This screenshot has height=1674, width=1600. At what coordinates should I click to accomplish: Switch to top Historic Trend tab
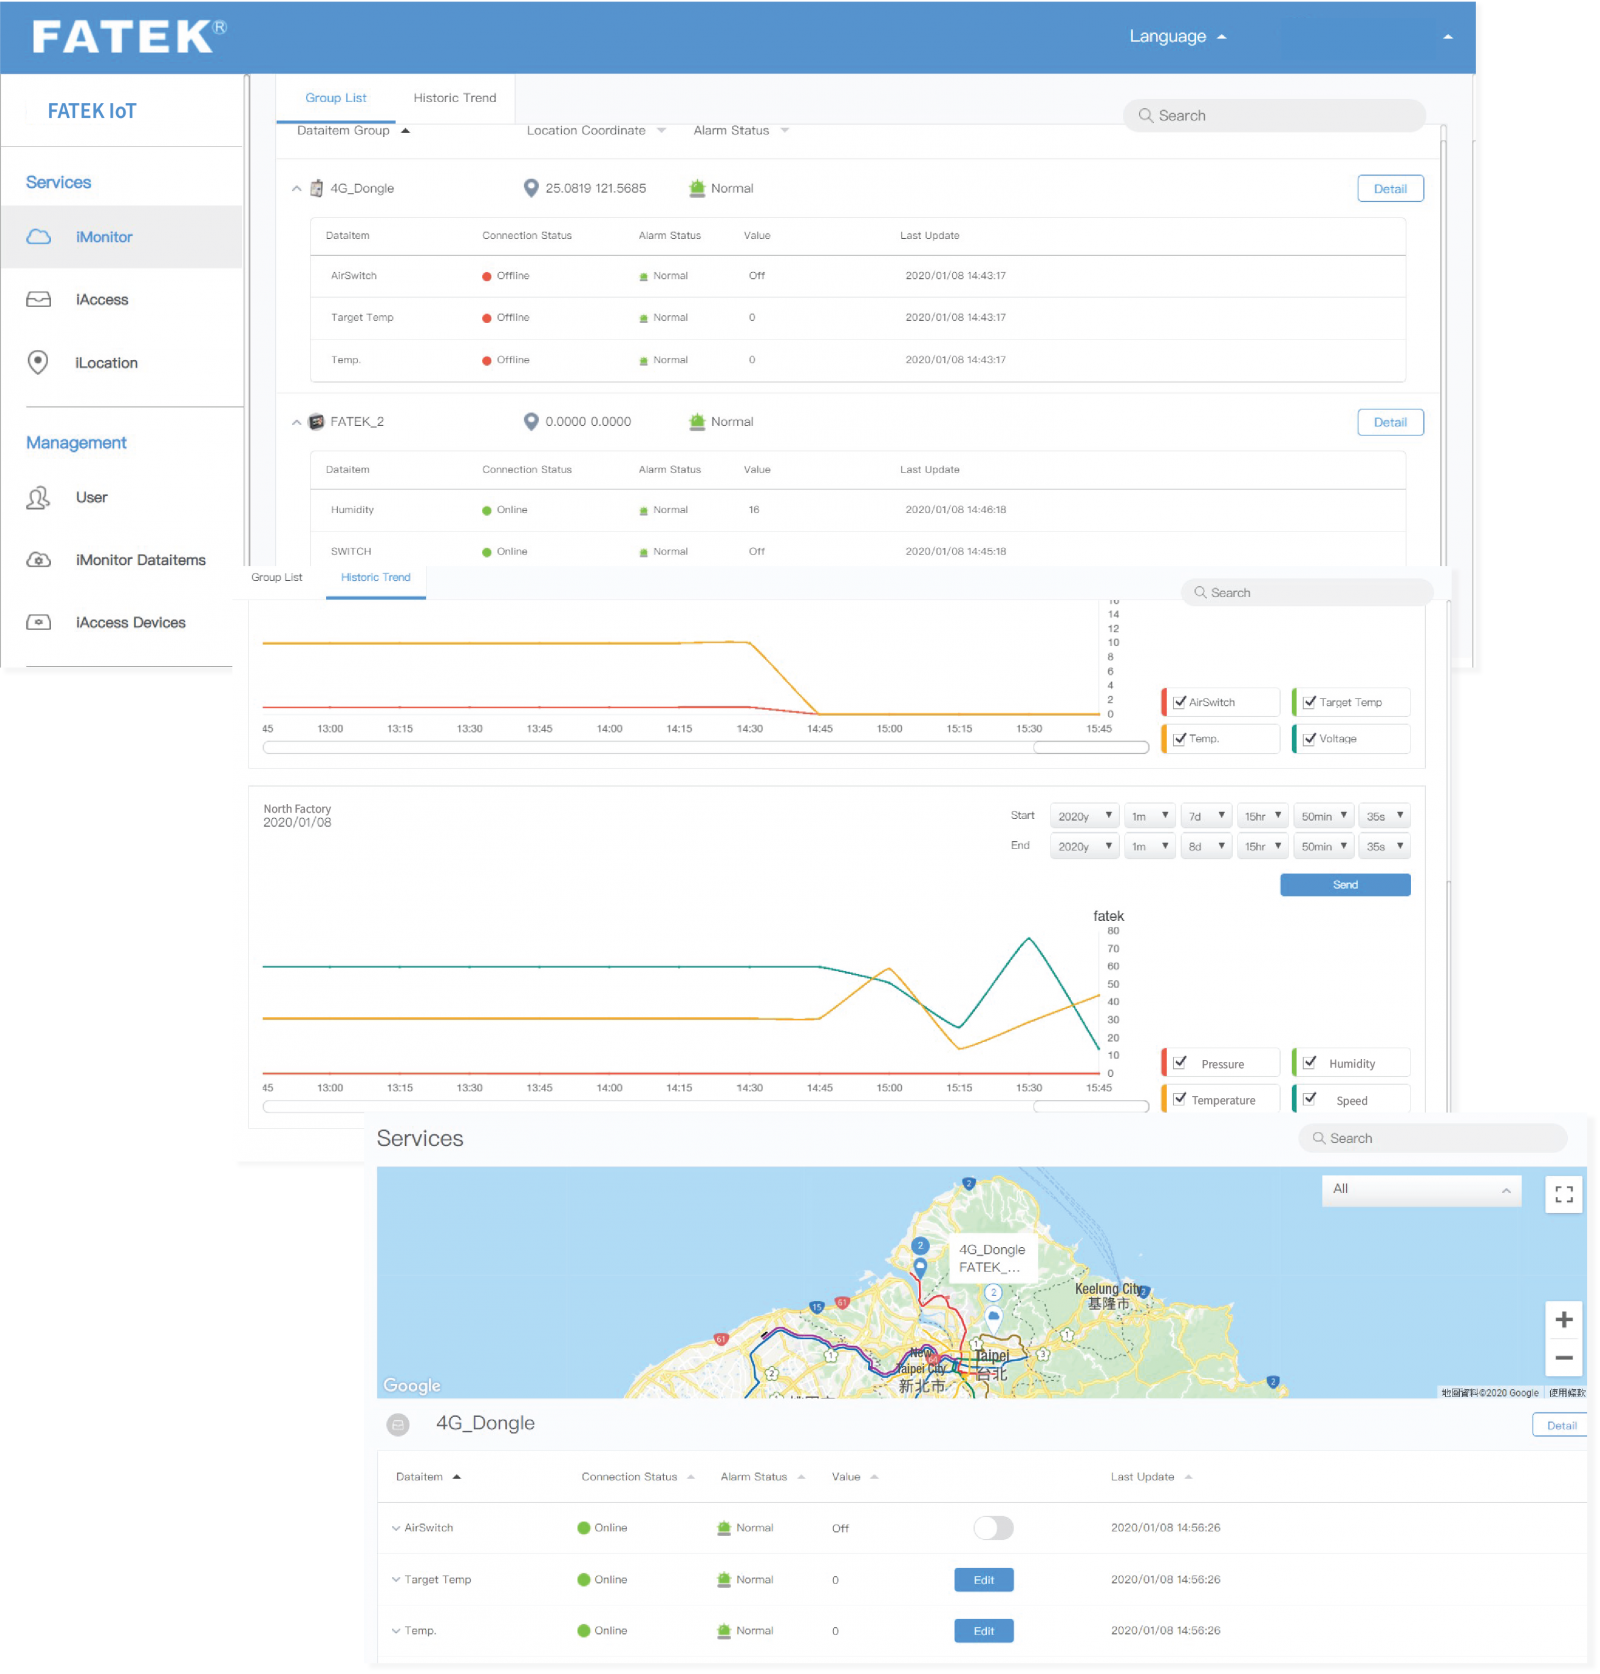(455, 98)
